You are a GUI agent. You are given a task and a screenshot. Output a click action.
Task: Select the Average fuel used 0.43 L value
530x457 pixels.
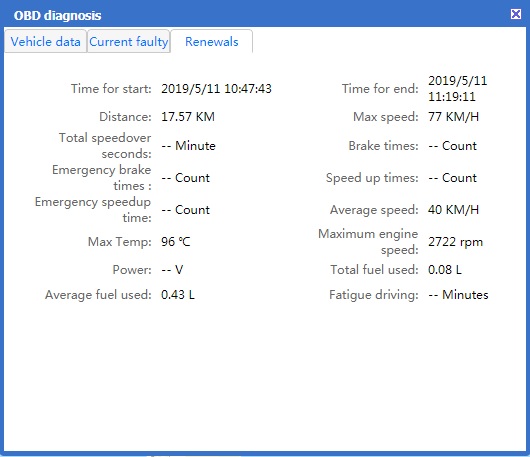[178, 295]
